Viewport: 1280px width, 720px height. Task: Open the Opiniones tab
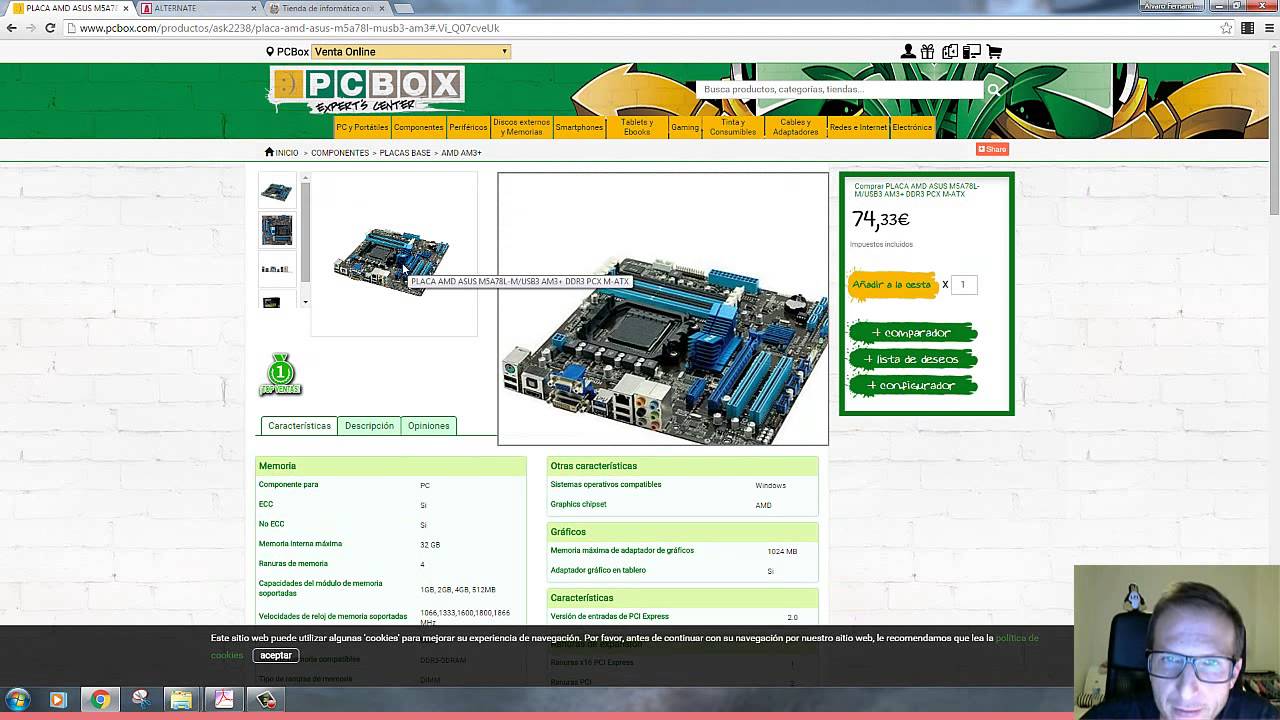[428, 426]
